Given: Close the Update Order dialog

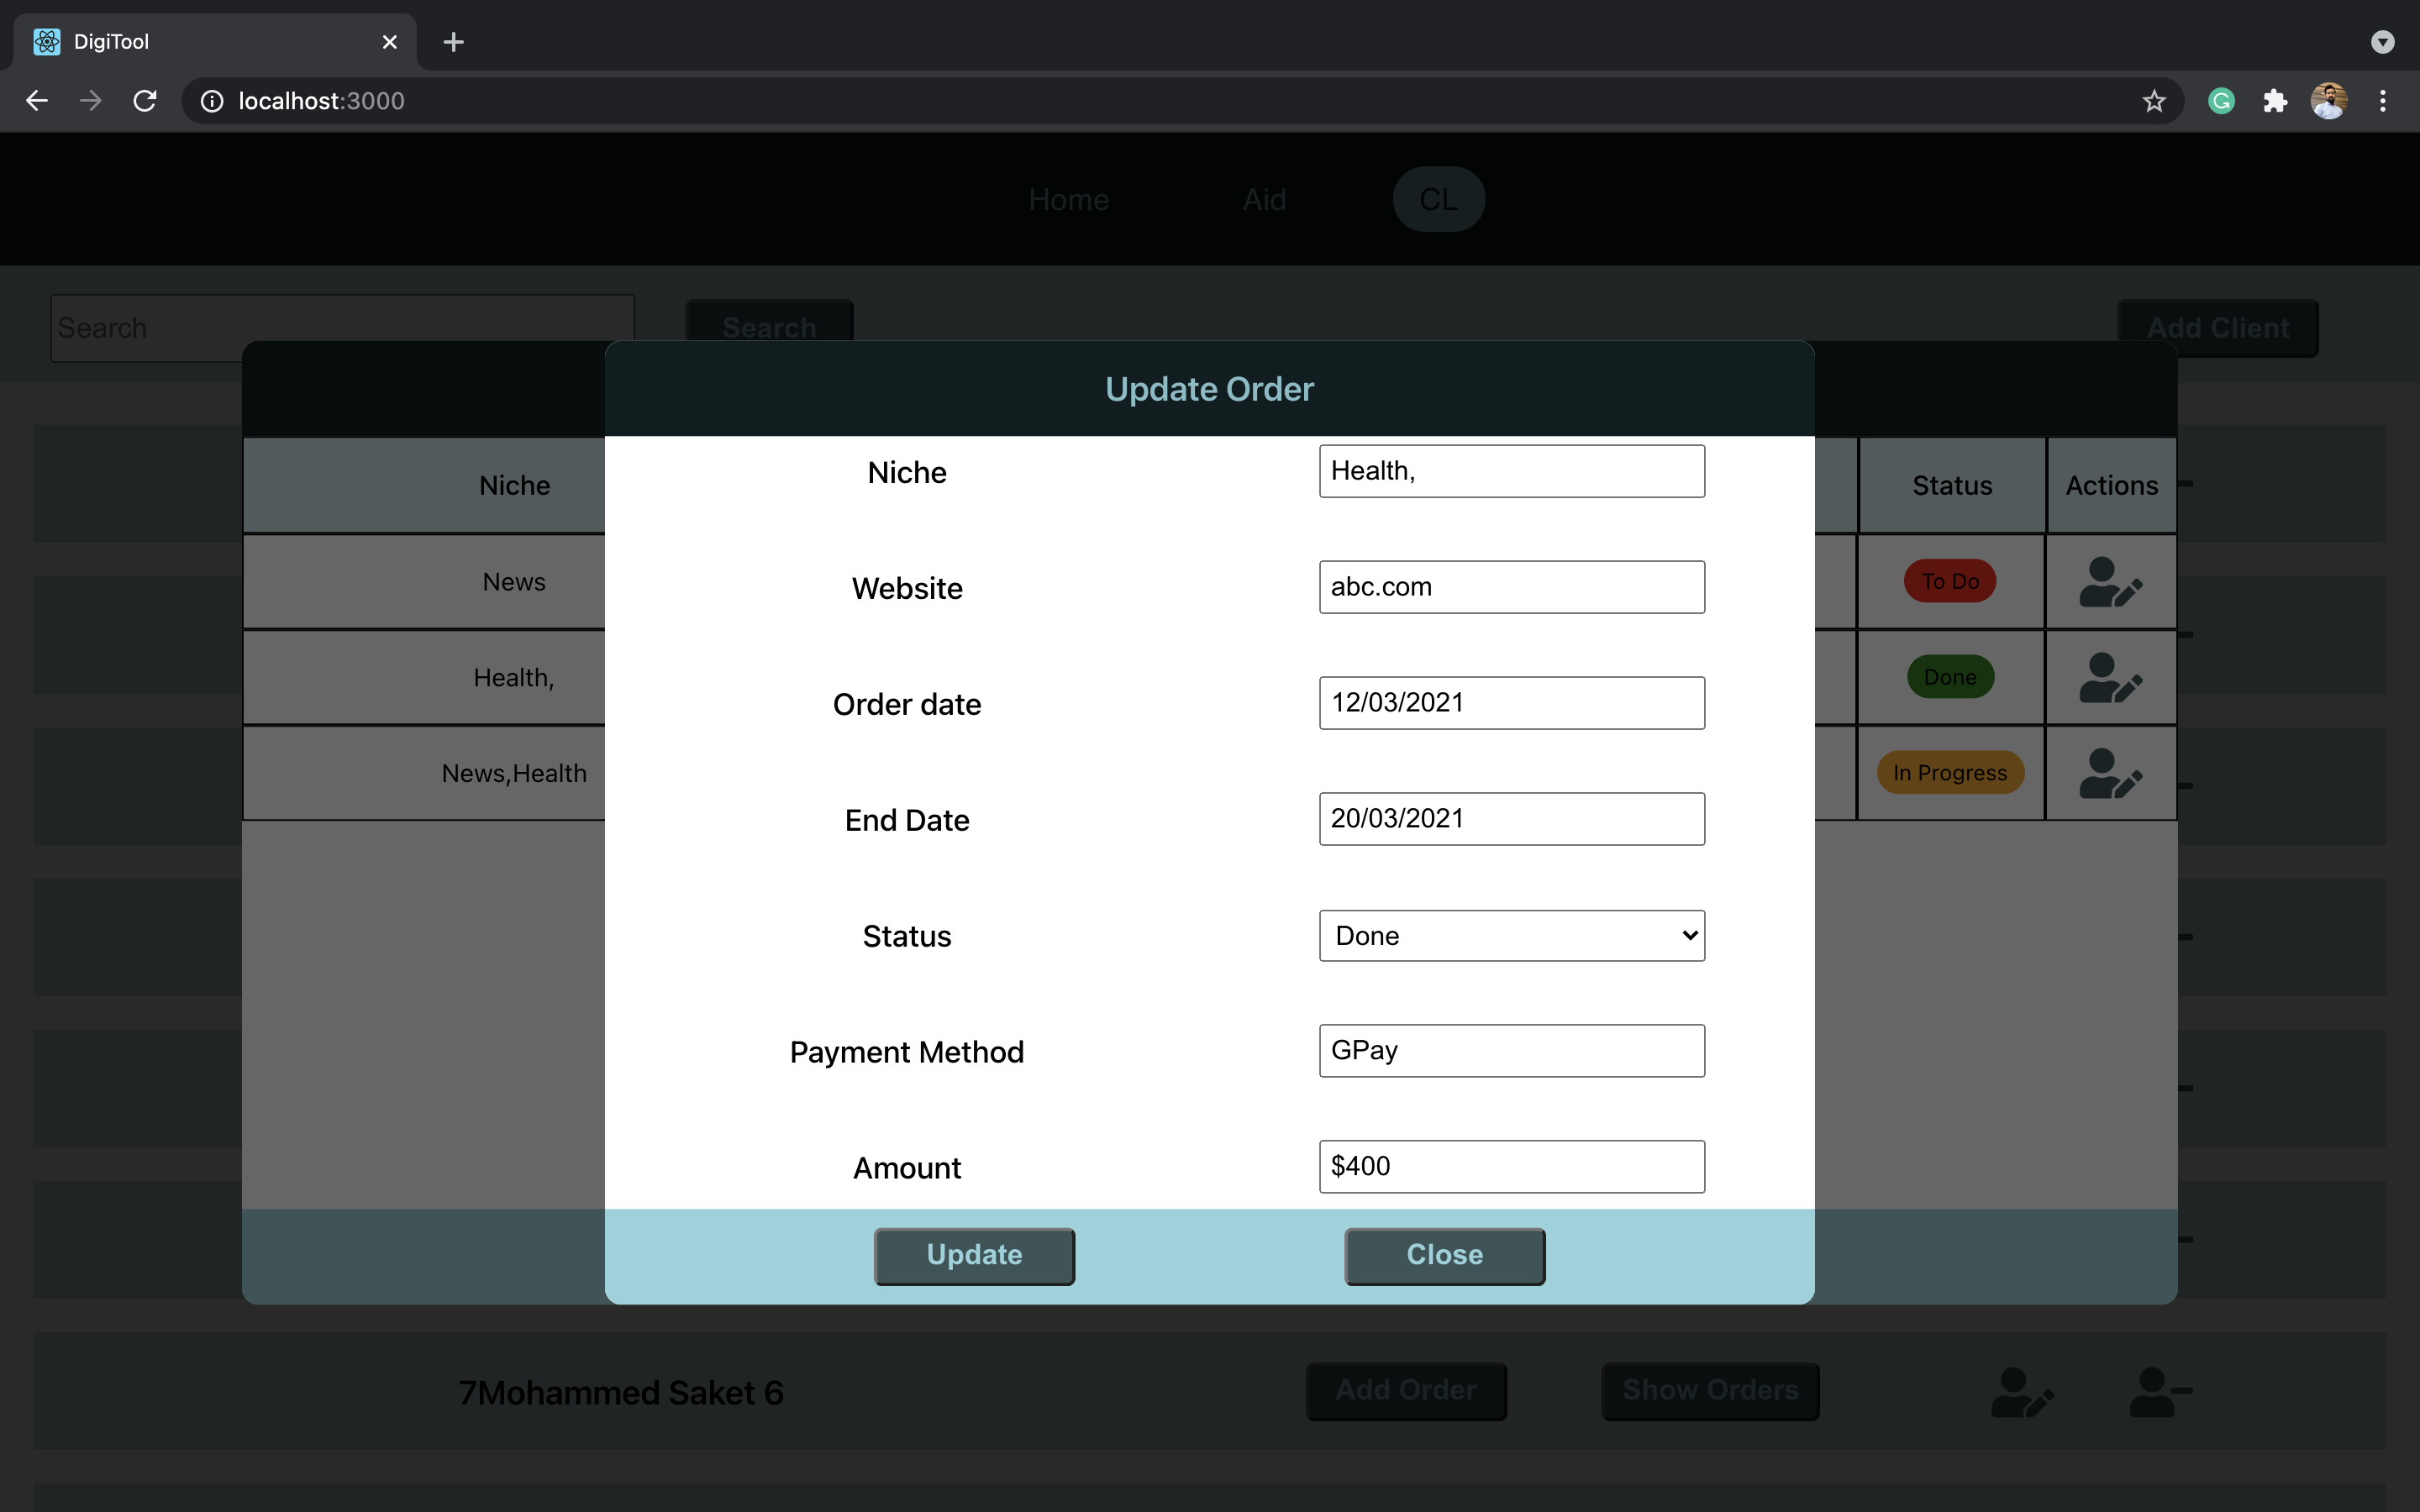Looking at the screenshot, I should click(x=1444, y=1255).
